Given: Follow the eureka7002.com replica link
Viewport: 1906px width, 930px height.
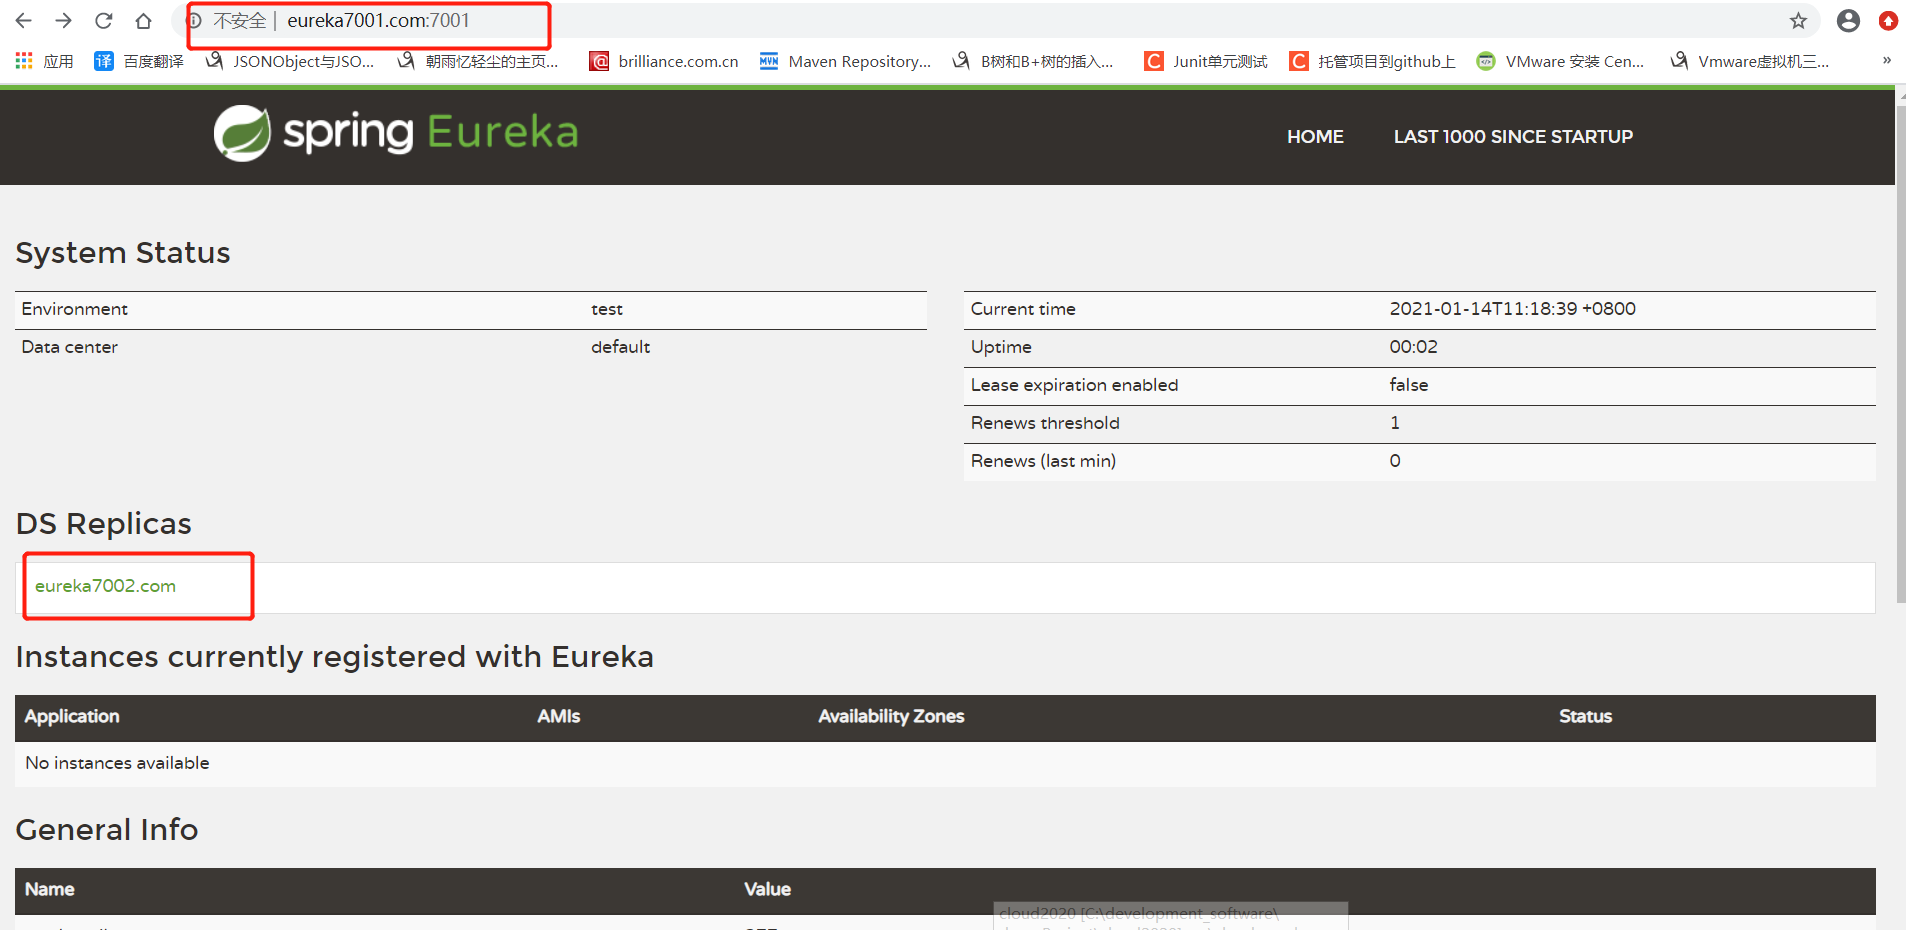Looking at the screenshot, I should click(105, 586).
